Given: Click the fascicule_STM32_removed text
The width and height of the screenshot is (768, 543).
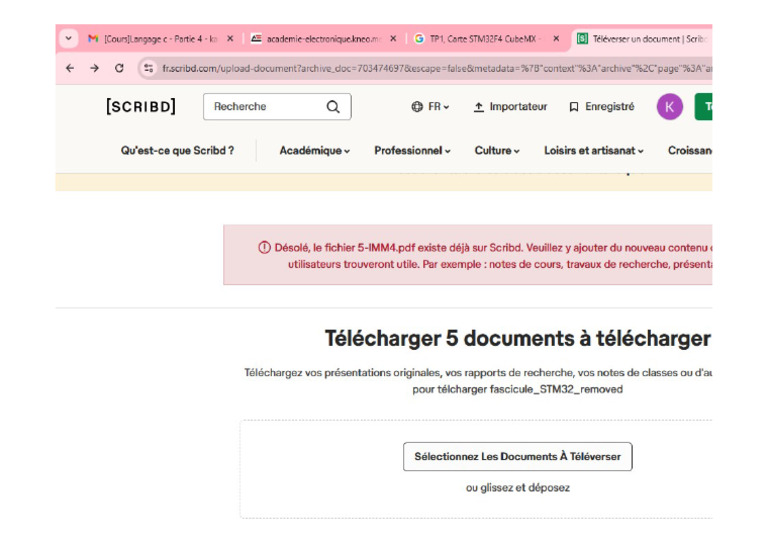Looking at the screenshot, I should coord(556,390).
